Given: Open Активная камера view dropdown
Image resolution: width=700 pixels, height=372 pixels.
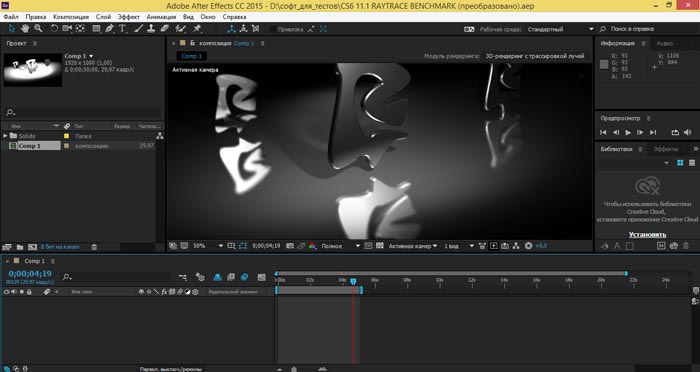Looking at the screenshot, I should (x=412, y=246).
